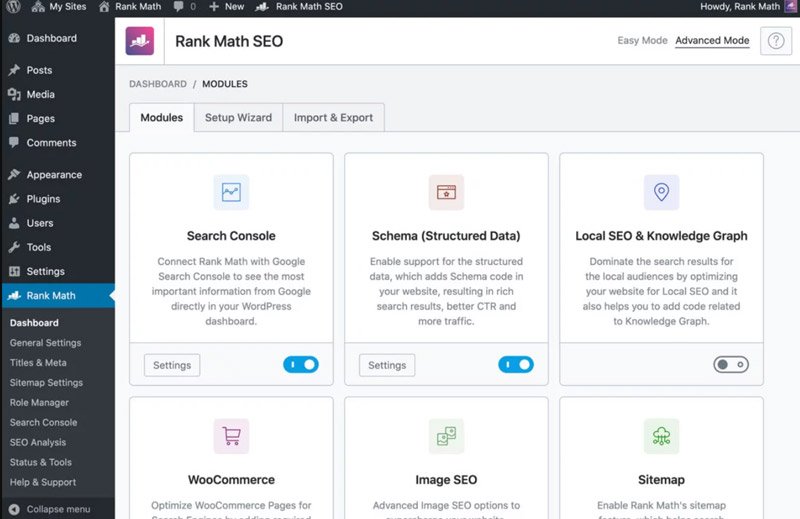
Task: Click the WordPress logo in admin bar
Action: coord(13,6)
